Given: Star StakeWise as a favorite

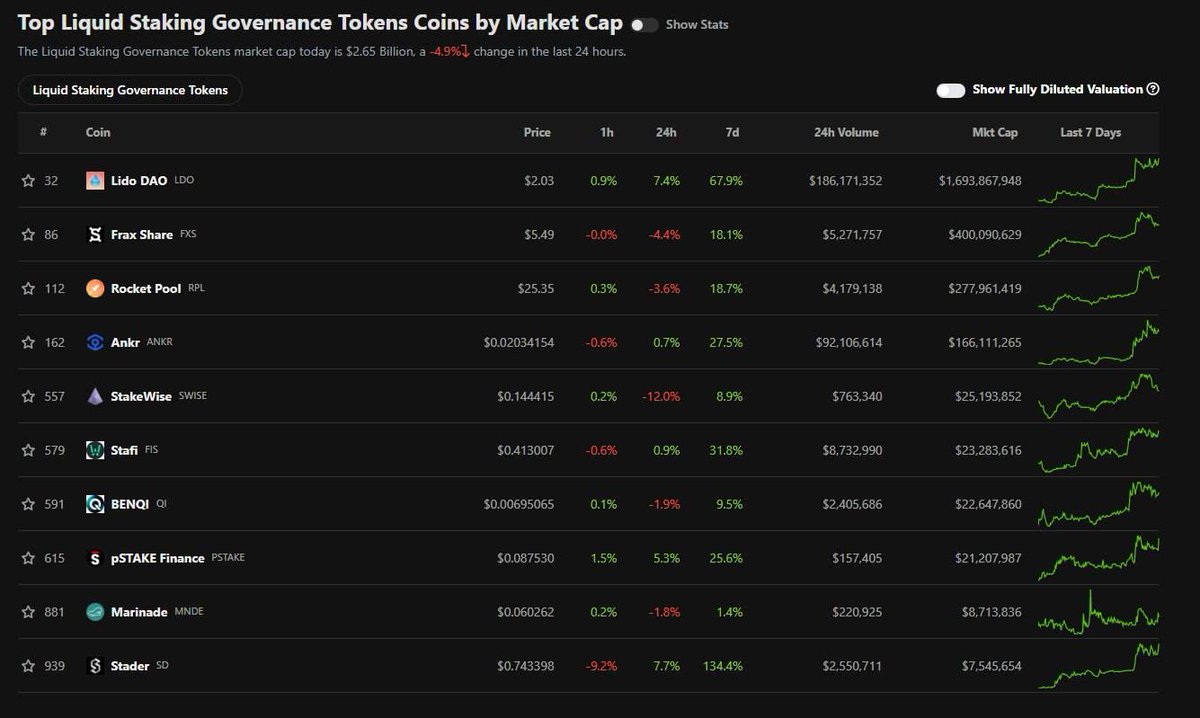Looking at the screenshot, I should click(x=28, y=397).
